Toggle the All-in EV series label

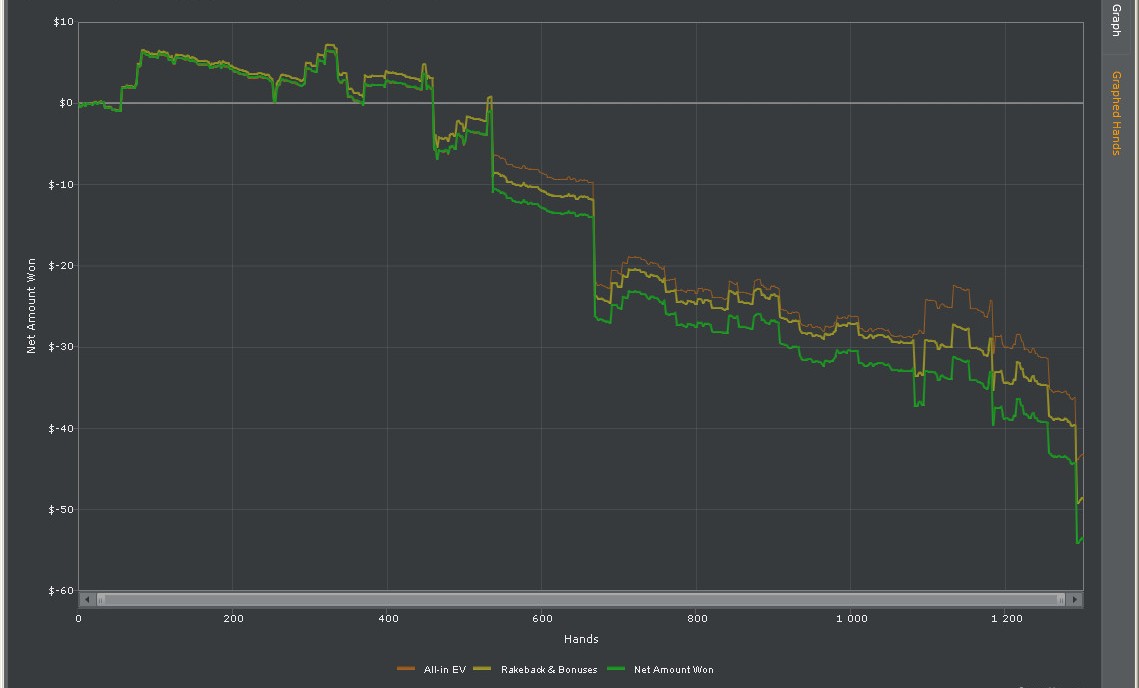click(x=444, y=670)
